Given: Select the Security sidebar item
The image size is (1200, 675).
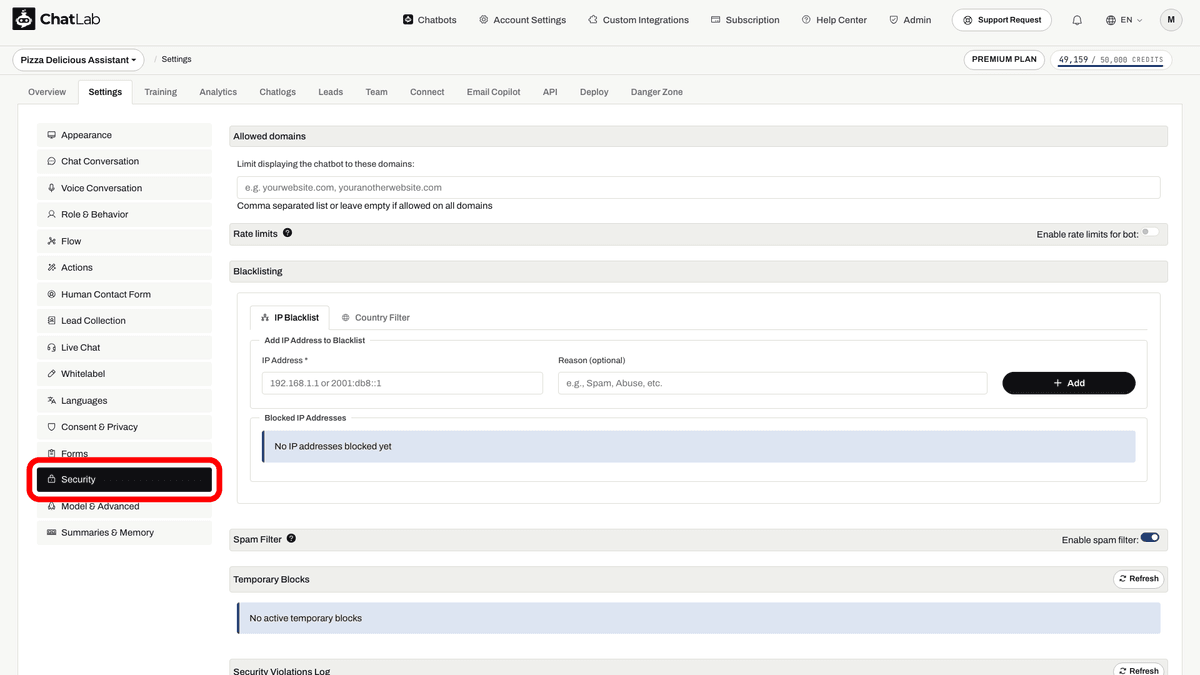Looking at the screenshot, I should coord(124,480).
